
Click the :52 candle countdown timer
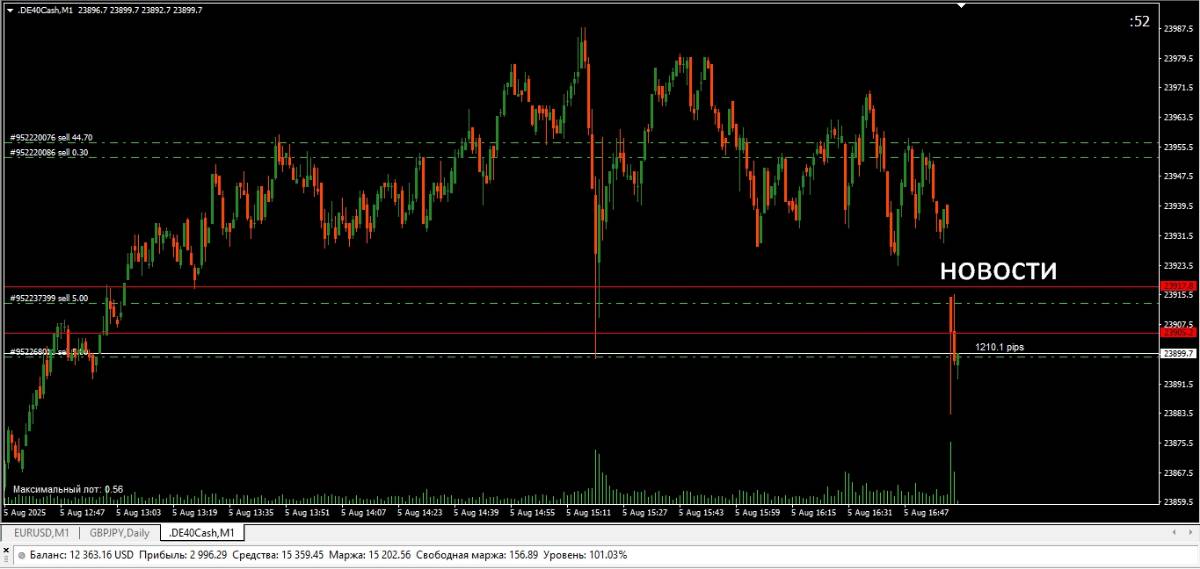(x=1139, y=21)
